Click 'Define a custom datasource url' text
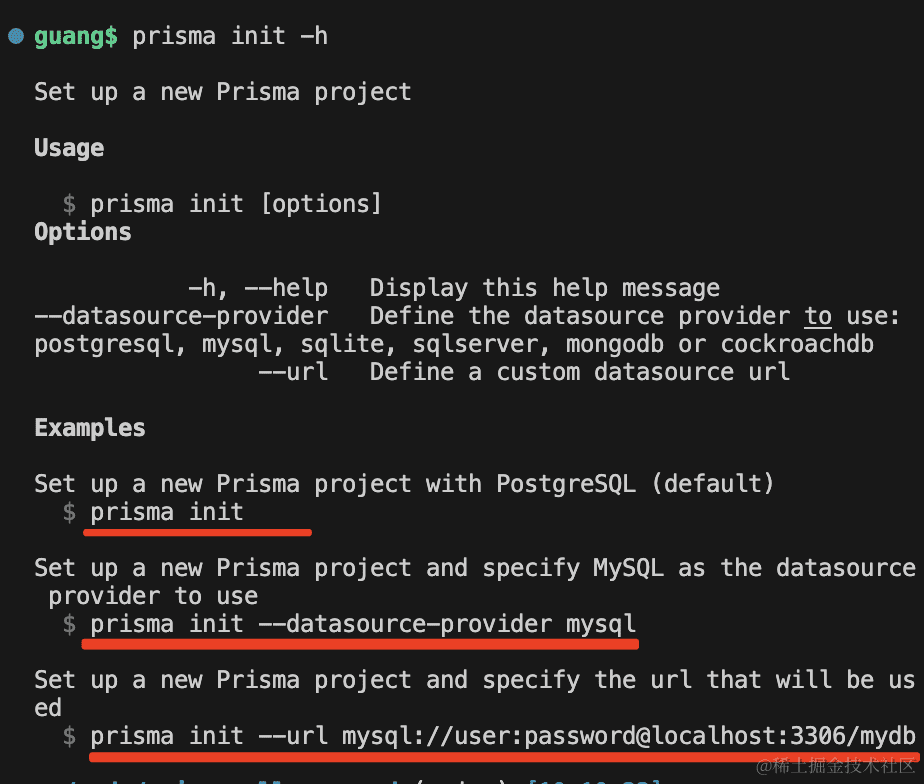The image size is (924, 784). pyautogui.click(x=580, y=372)
